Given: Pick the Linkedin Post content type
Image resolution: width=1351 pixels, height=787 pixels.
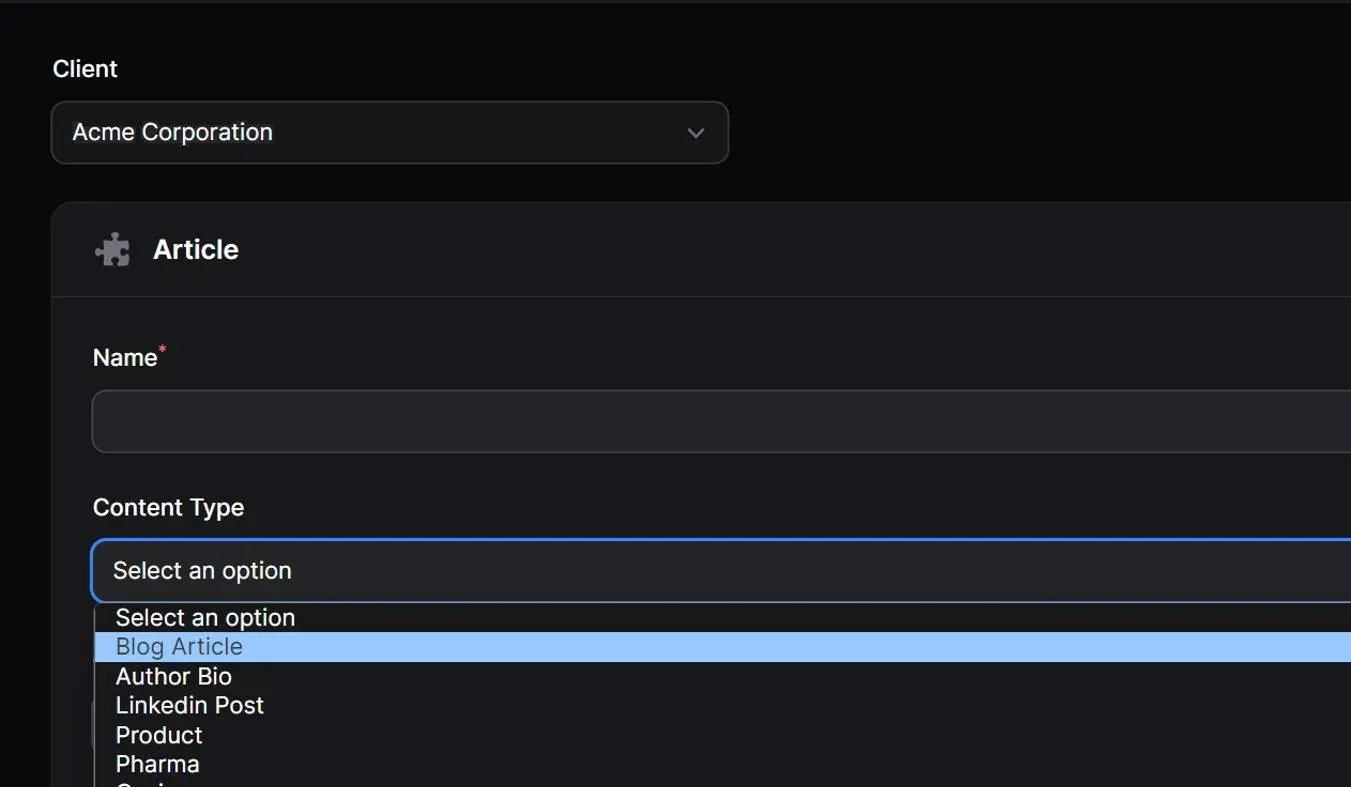Looking at the screenshot, I should [190, 706].
